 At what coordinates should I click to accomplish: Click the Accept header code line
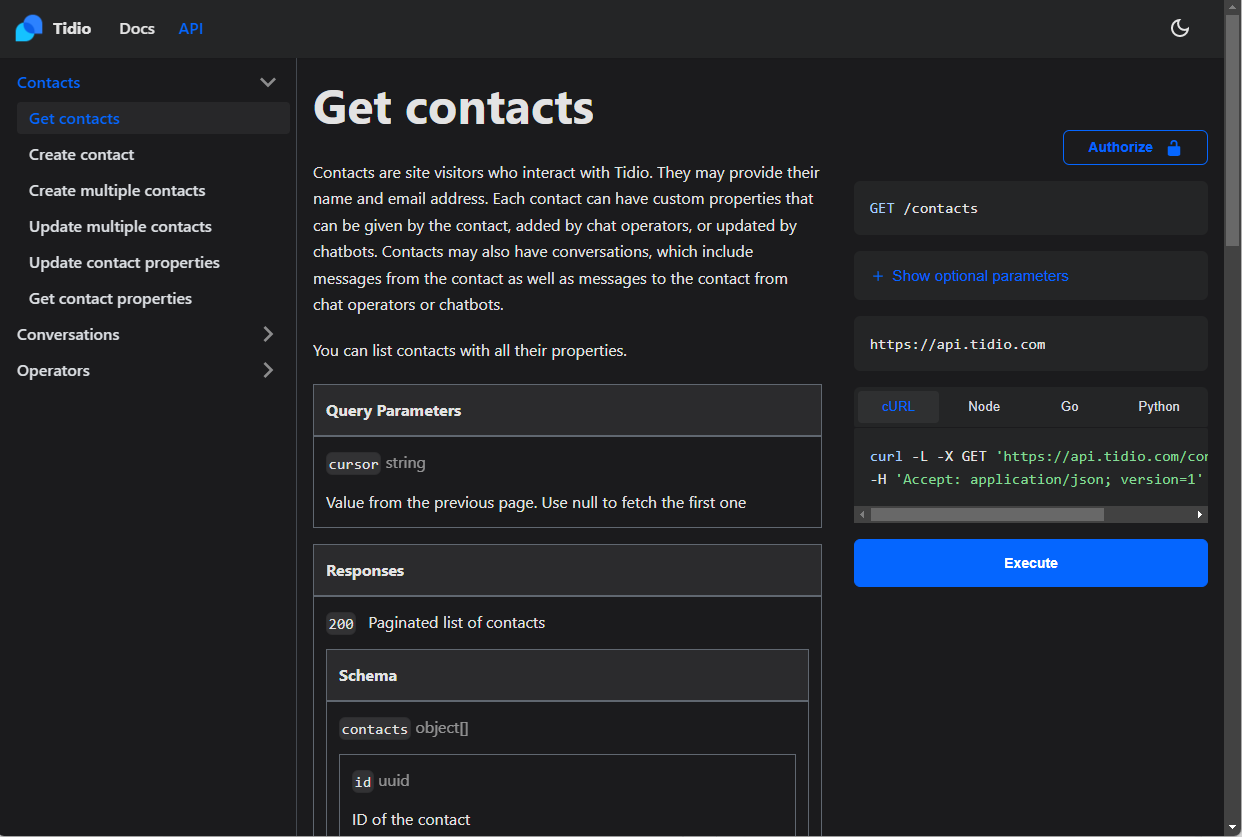click(x=1036, y=479)
